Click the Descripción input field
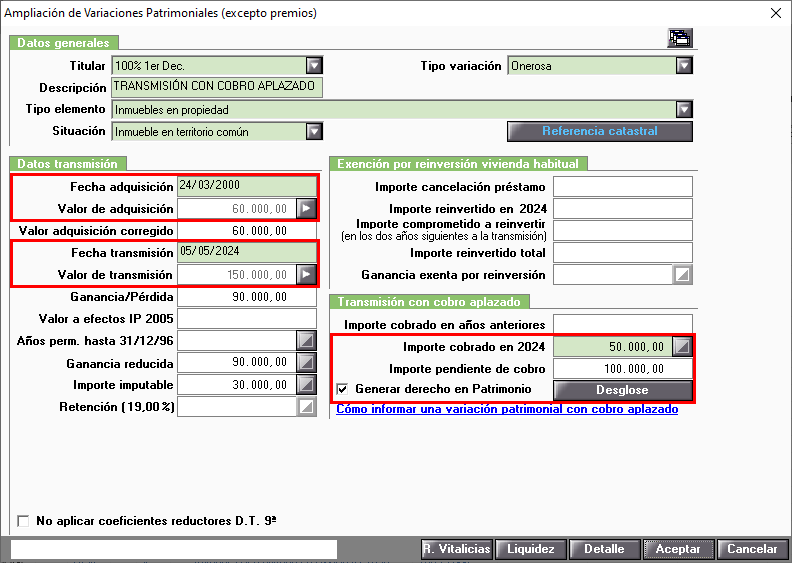The image size is (792, 563). tap(217, 87)
